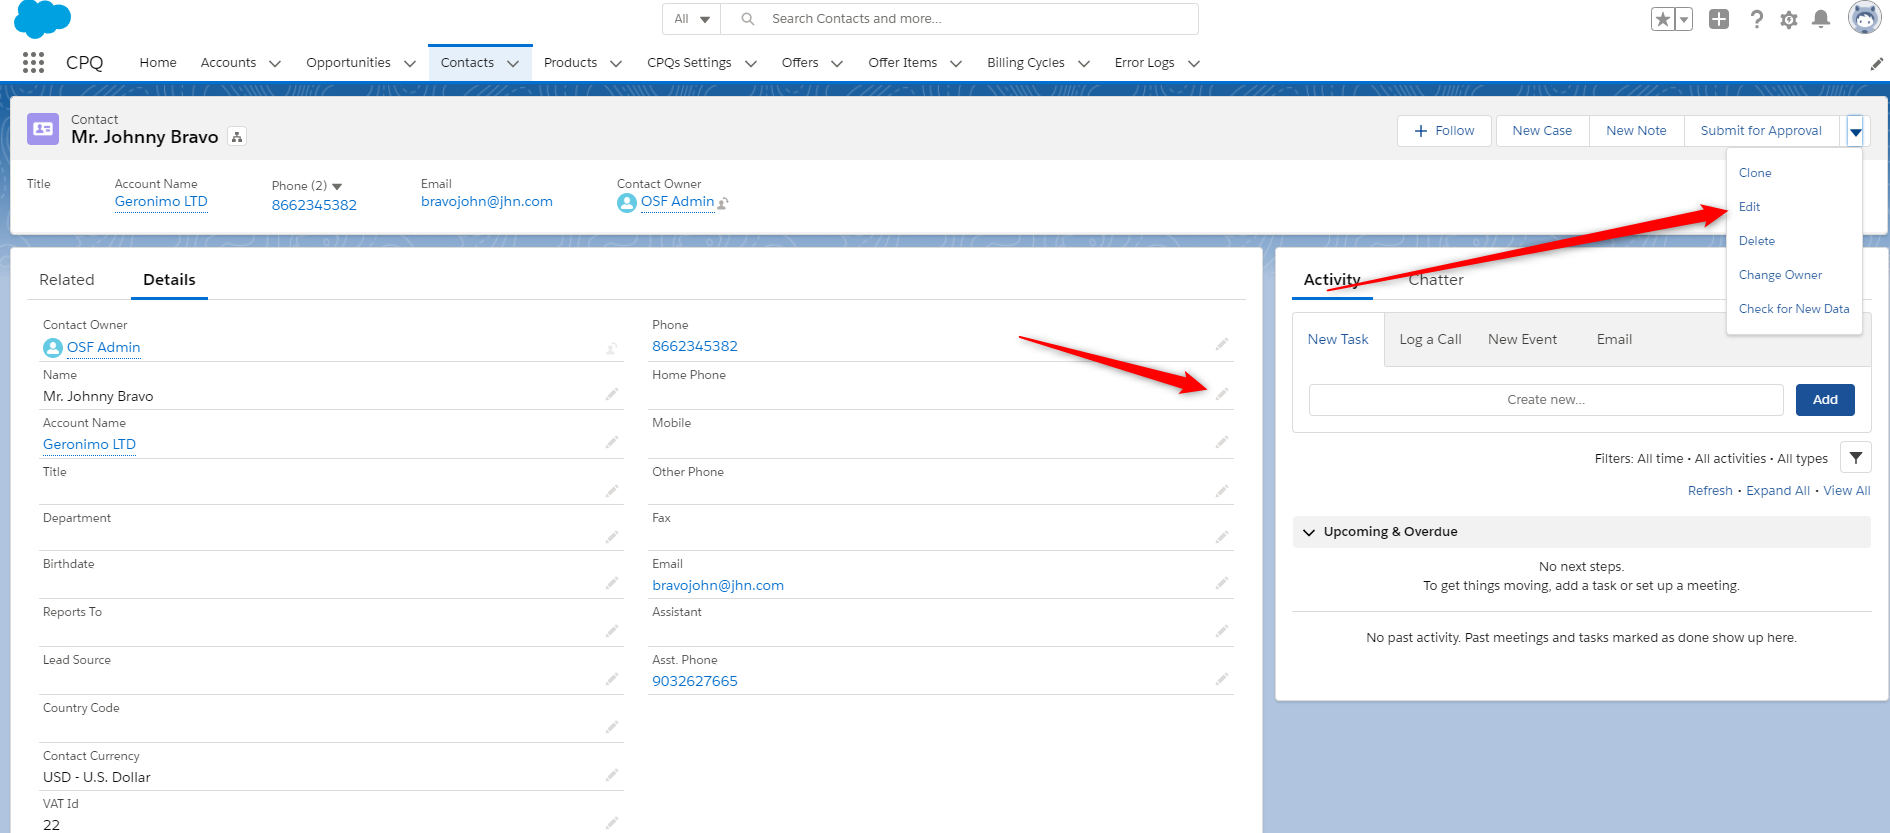Click the New Case button
This screenshot has width=1890, height=833.
1542,131
